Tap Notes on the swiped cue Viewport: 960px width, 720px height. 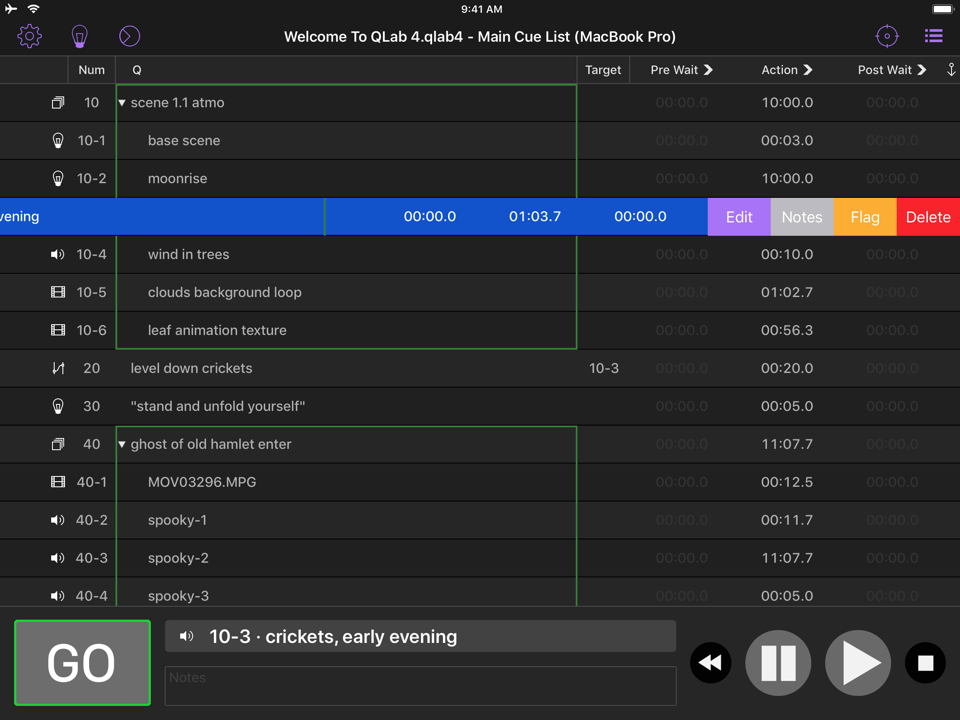pos(802,217)
